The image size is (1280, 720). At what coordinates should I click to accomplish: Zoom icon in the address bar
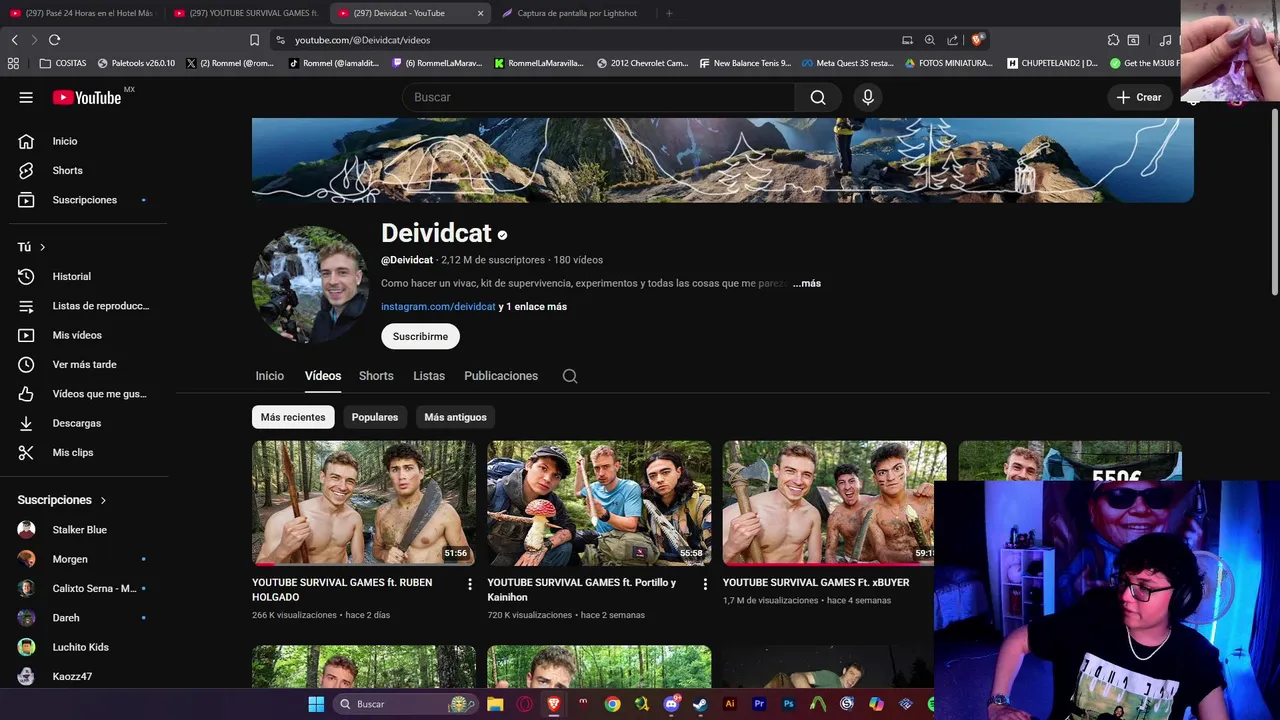(930, 40)
